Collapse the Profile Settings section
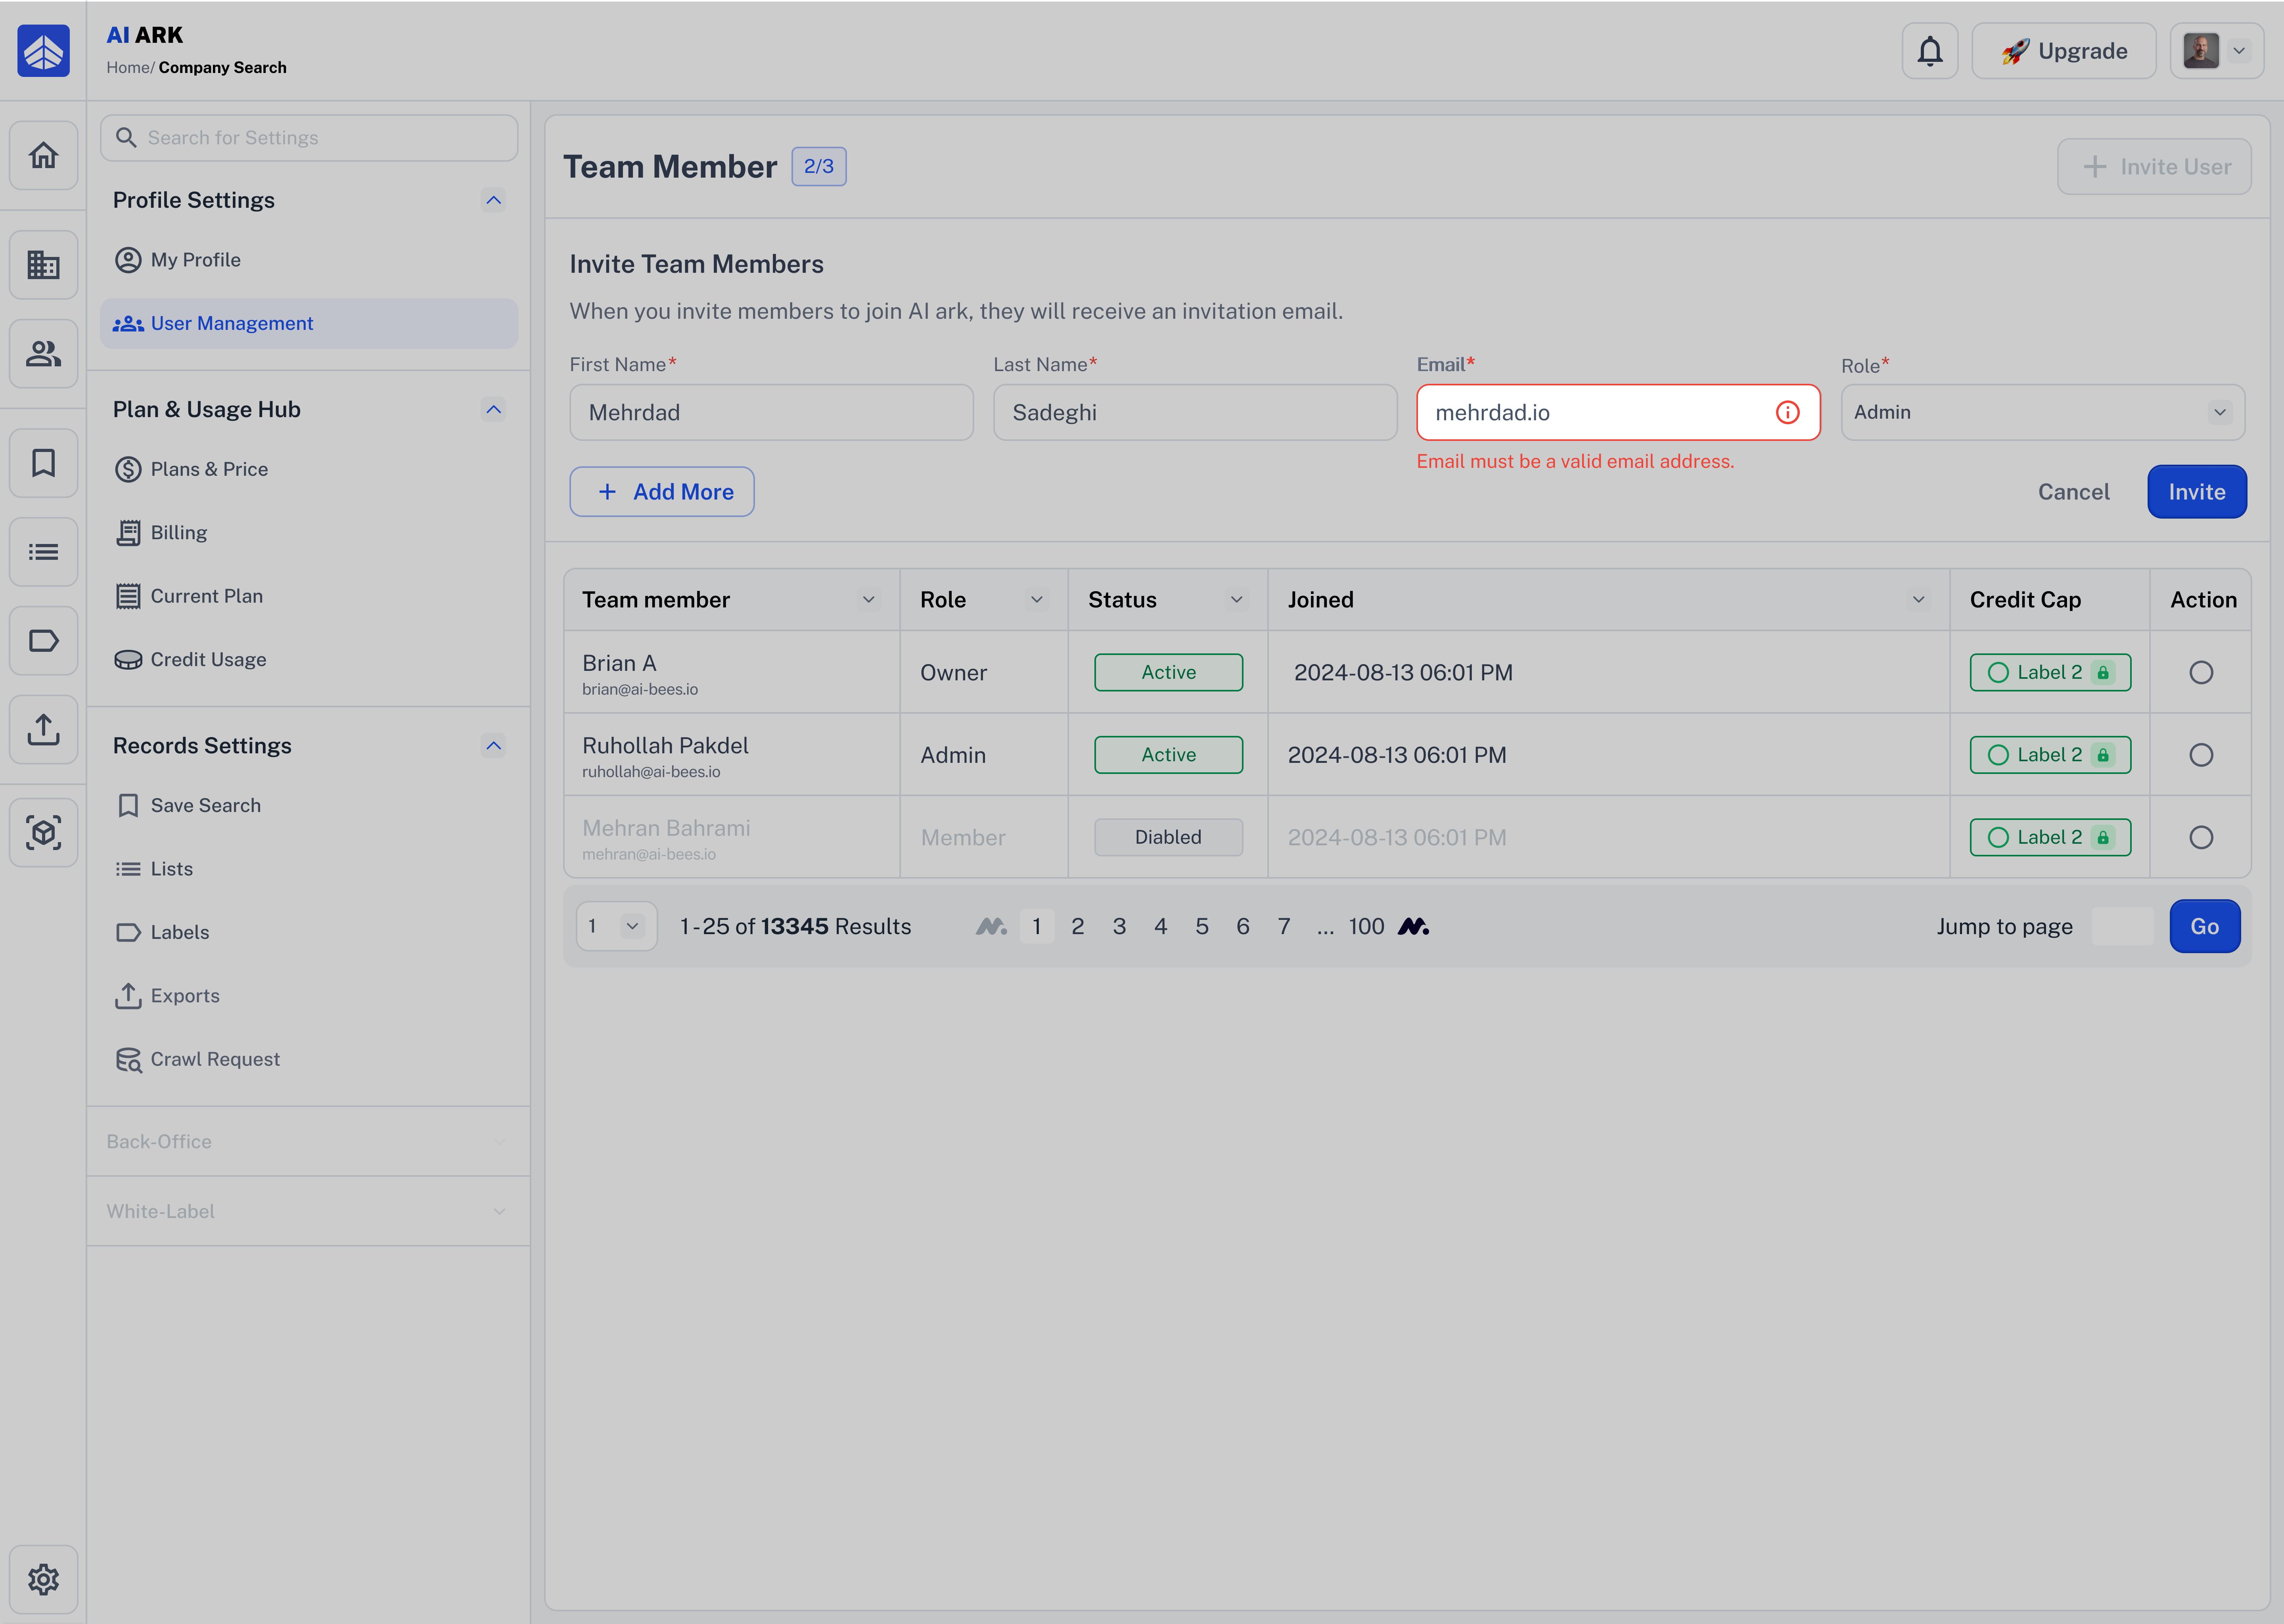The width and height of the screenshot is (2284, 1624). pyautogui.click(x=493, y=200)
